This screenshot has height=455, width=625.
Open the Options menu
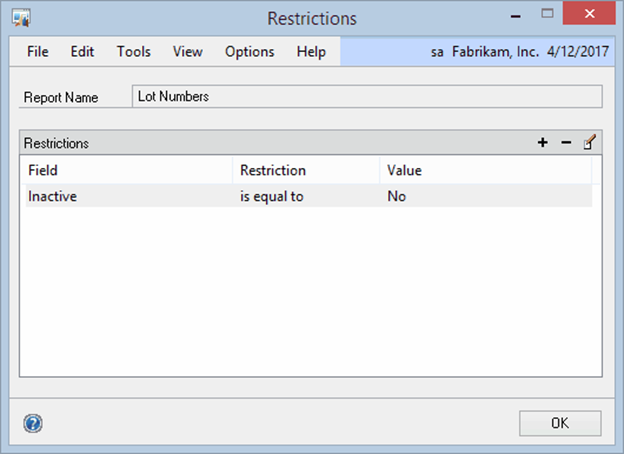coord(250,52)
